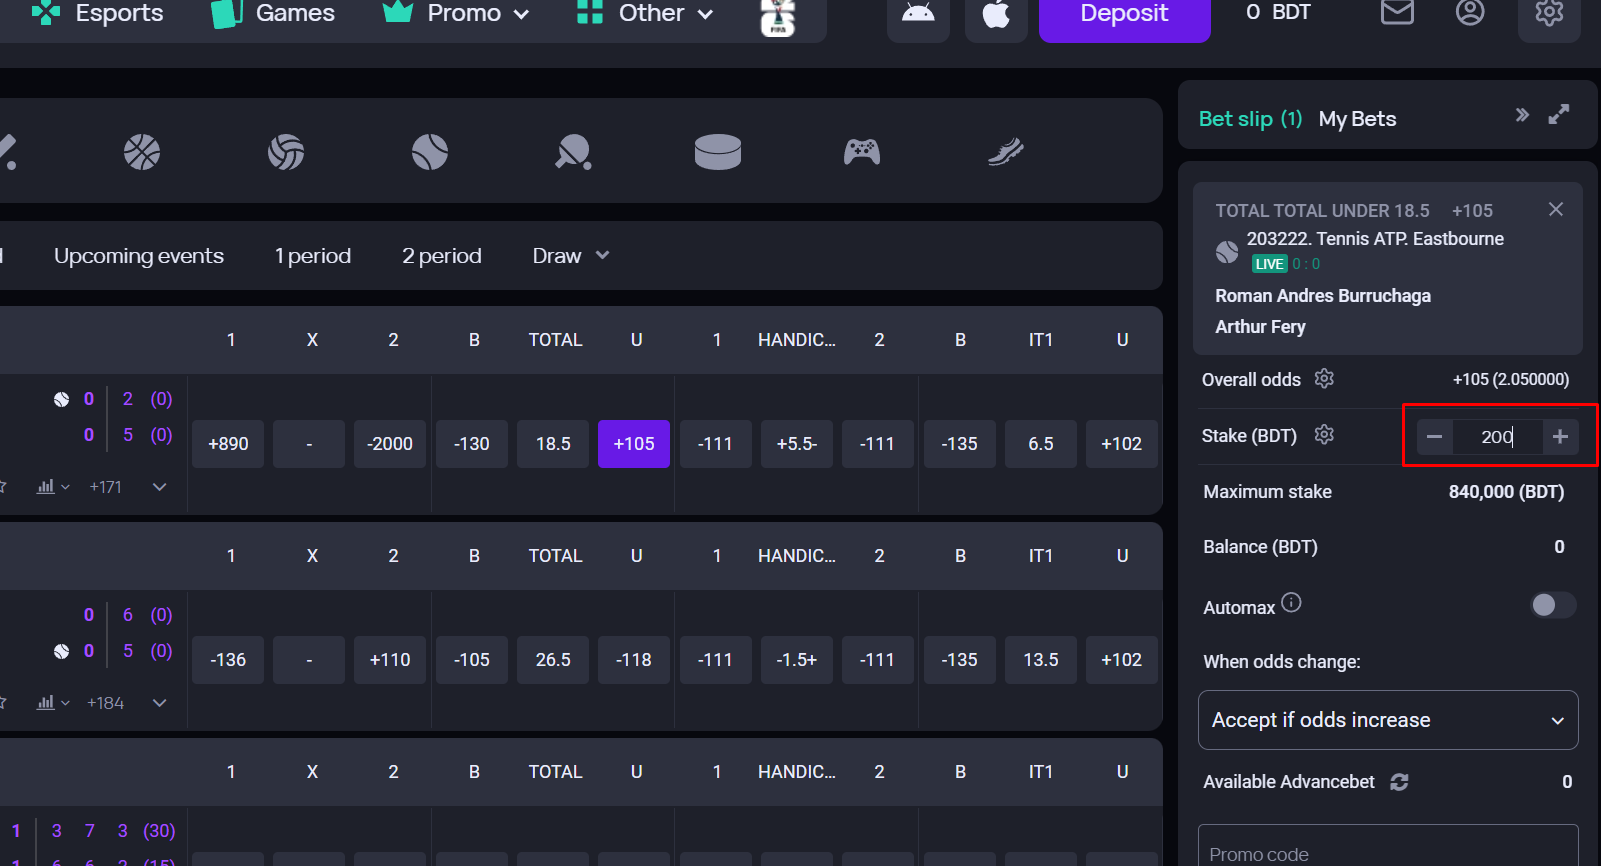
Task: Select the tennis ball sport icon
Action: point(430,152)
